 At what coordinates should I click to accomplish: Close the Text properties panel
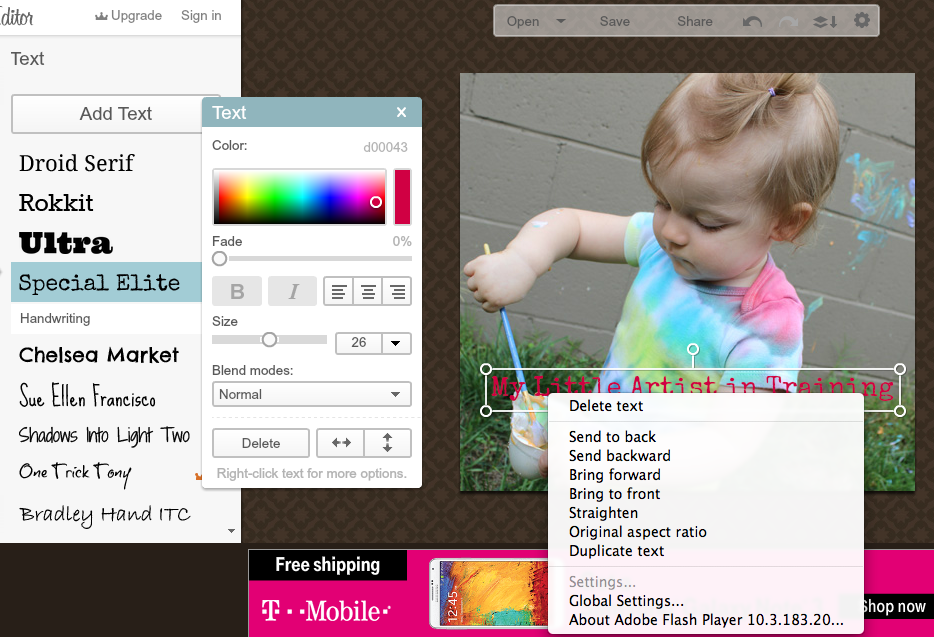[x=401, y=113]
